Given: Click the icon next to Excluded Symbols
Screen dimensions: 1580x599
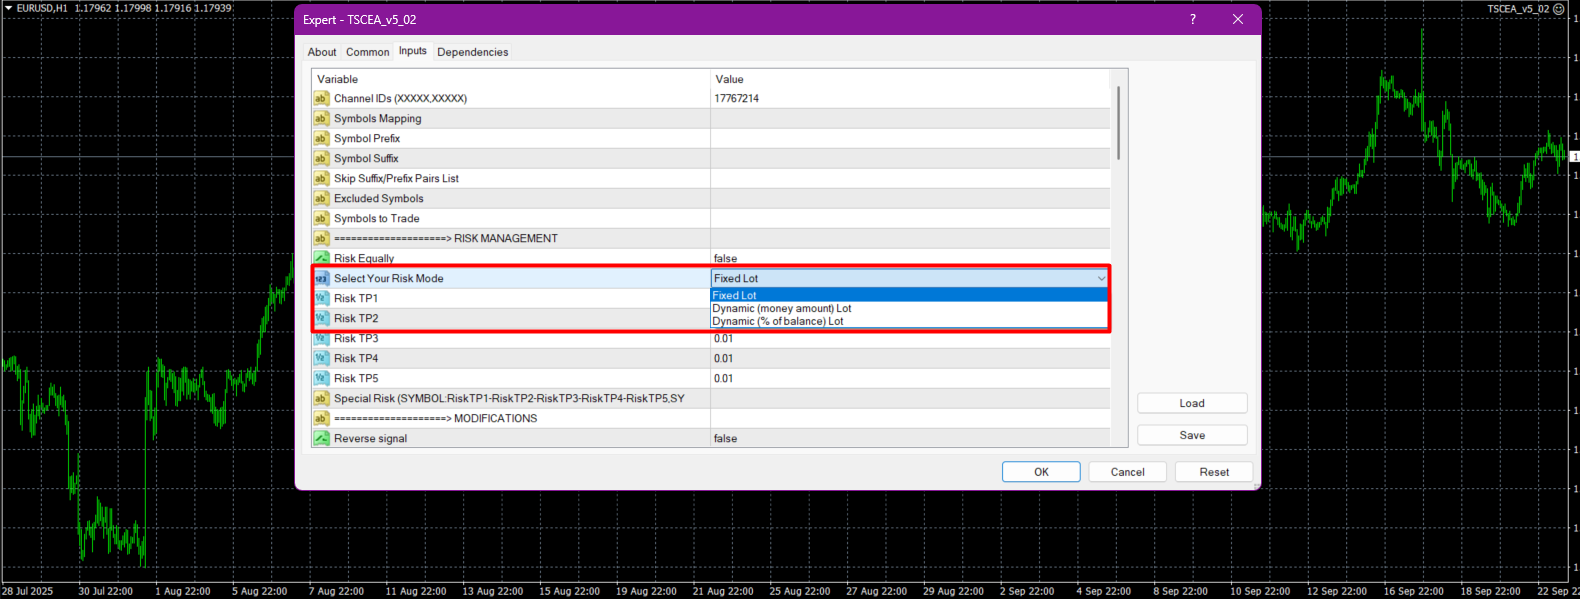Looking at the screenshot, I should coord(321,198).
